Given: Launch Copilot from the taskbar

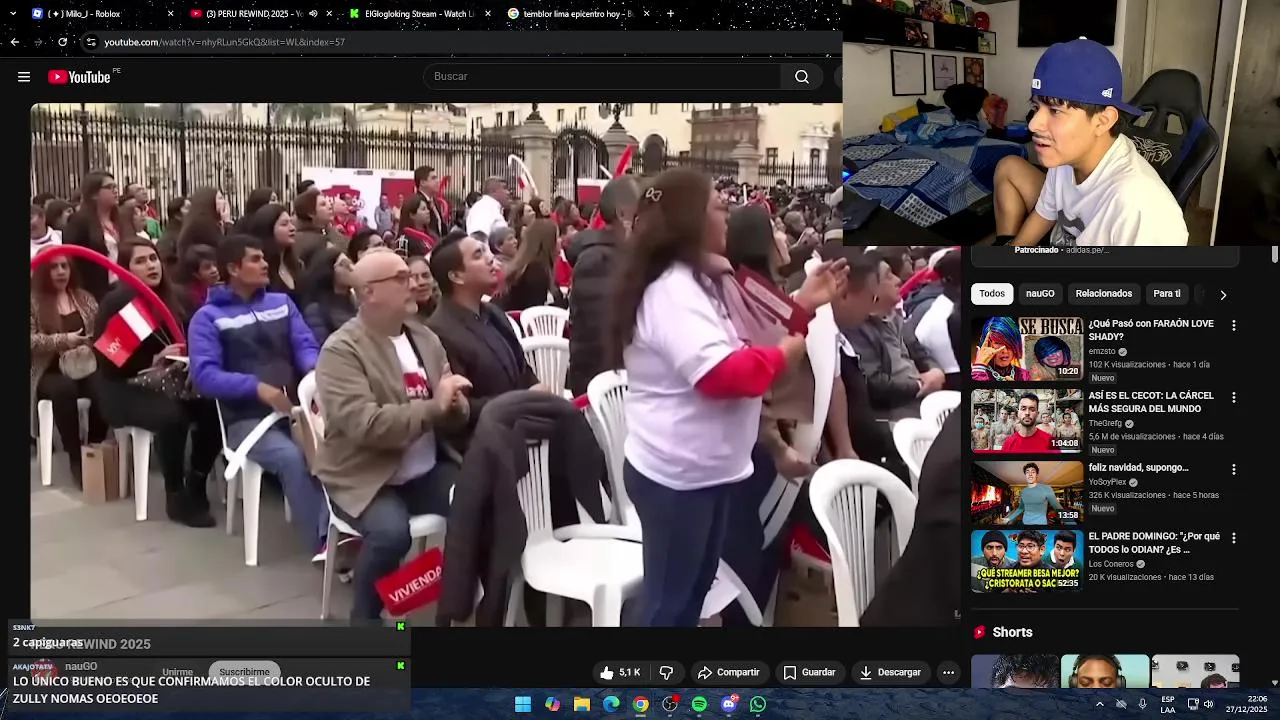Looking at the screenshot, I should pos(552,704).
